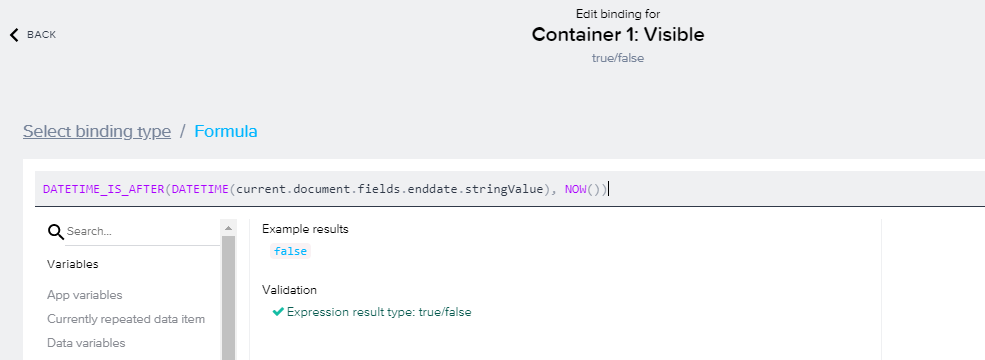This screenshot has height=360, width=985.
Task: Open App variables in the list
Action: point(85,295)
